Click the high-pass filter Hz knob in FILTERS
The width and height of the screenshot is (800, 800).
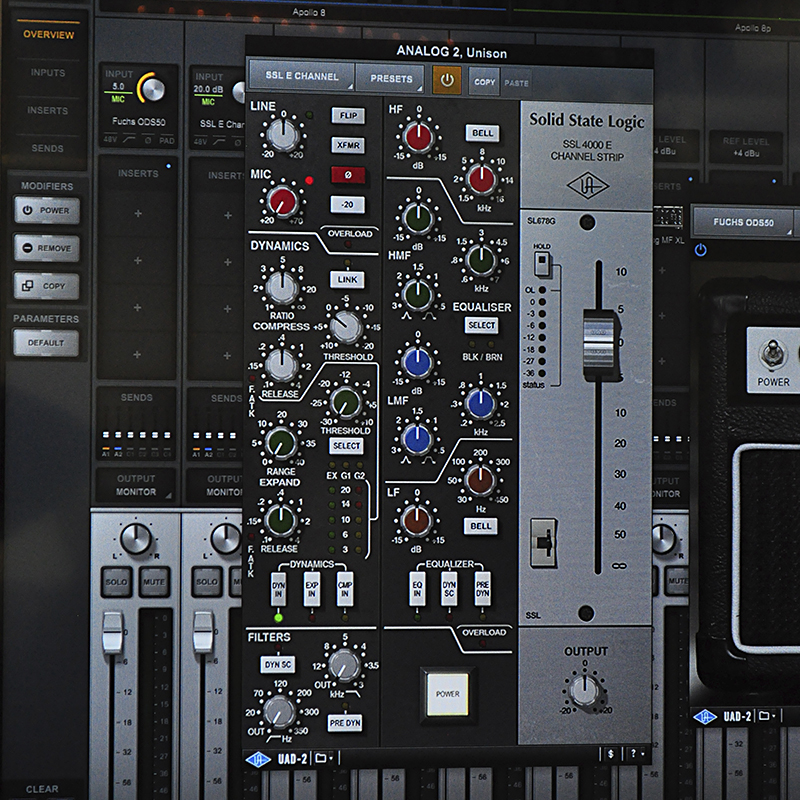point(279,712)
